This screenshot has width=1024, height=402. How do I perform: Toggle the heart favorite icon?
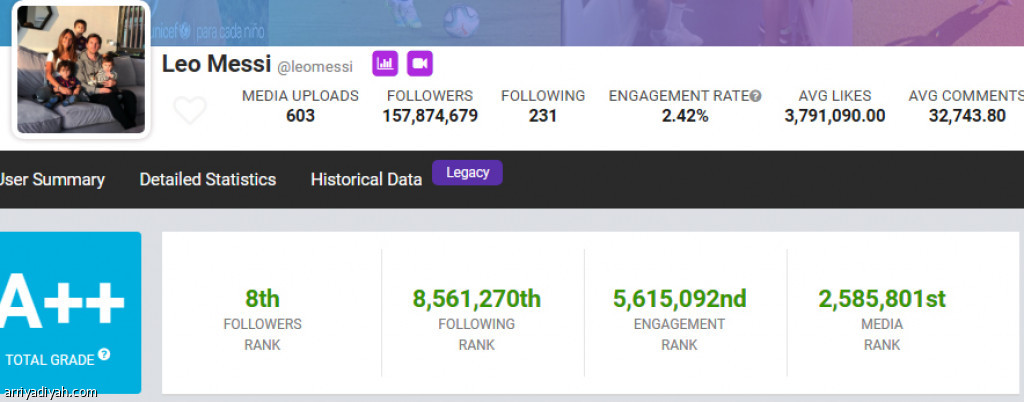(190, 110)
